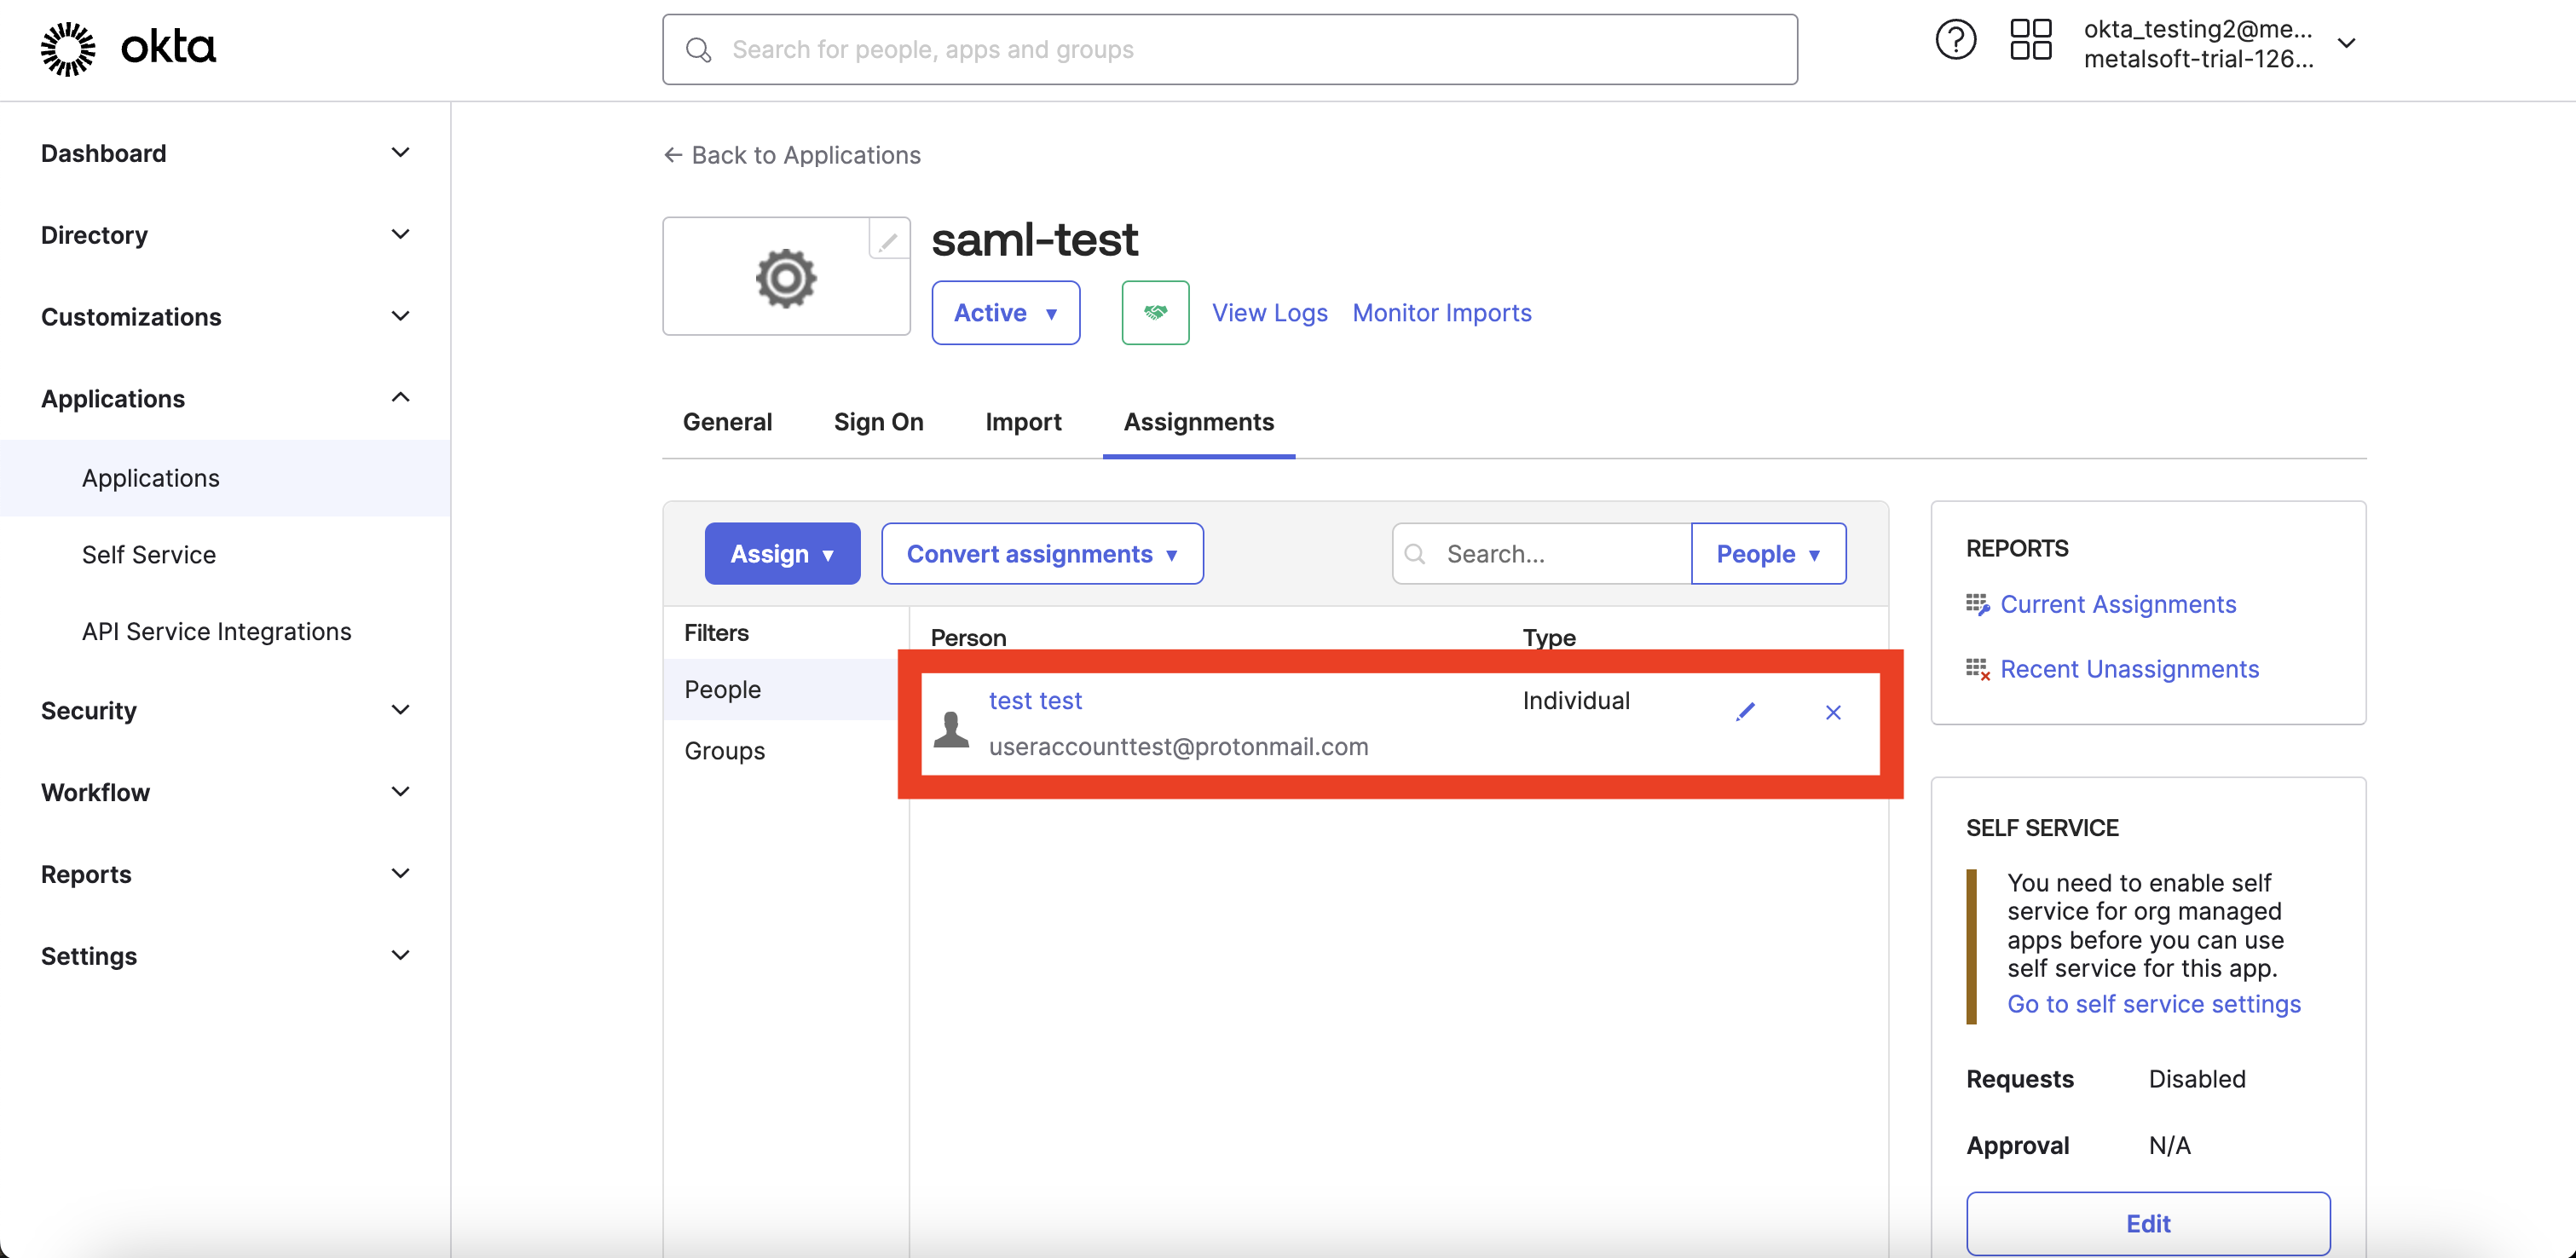Viewport: 2576px width, 1258px height.
Task: Open the Assign dropdown button
Action: tap(782, 553)
